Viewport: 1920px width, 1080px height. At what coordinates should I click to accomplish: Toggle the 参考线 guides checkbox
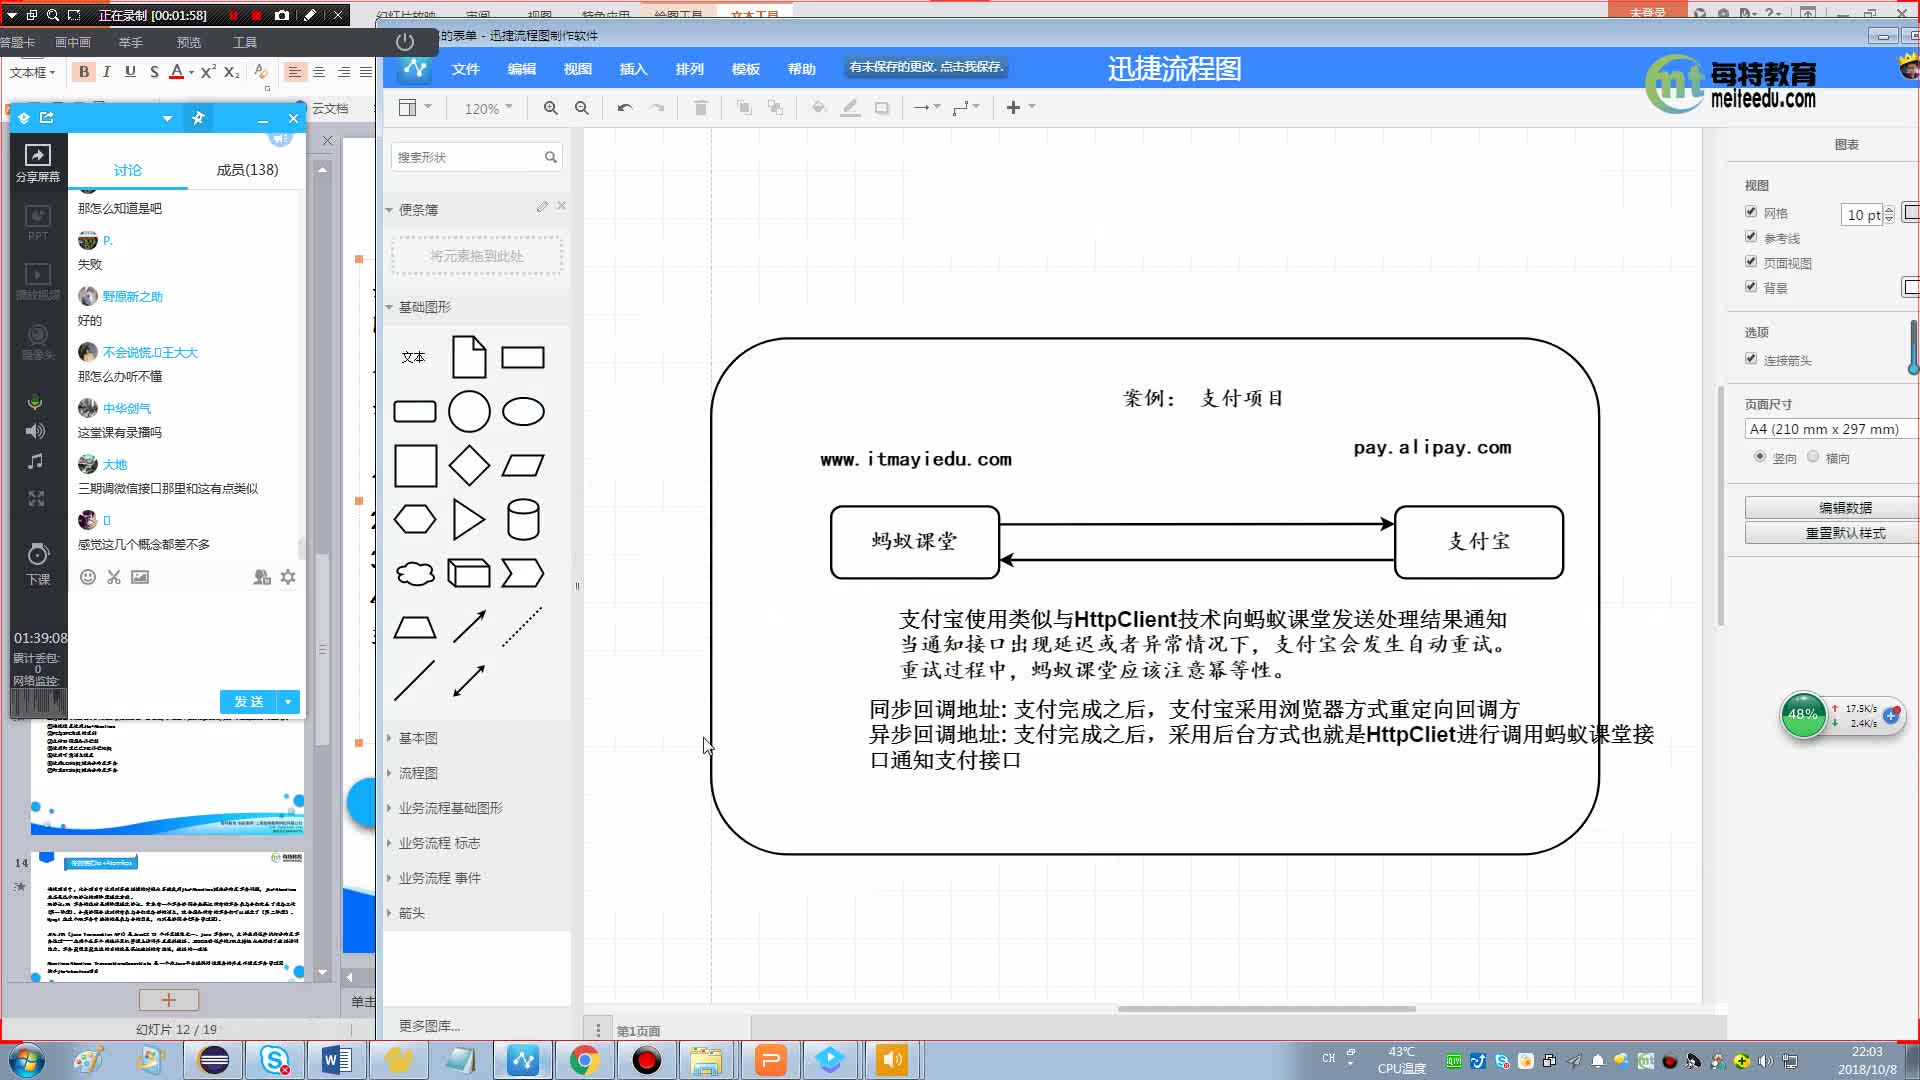[1751, 237]
